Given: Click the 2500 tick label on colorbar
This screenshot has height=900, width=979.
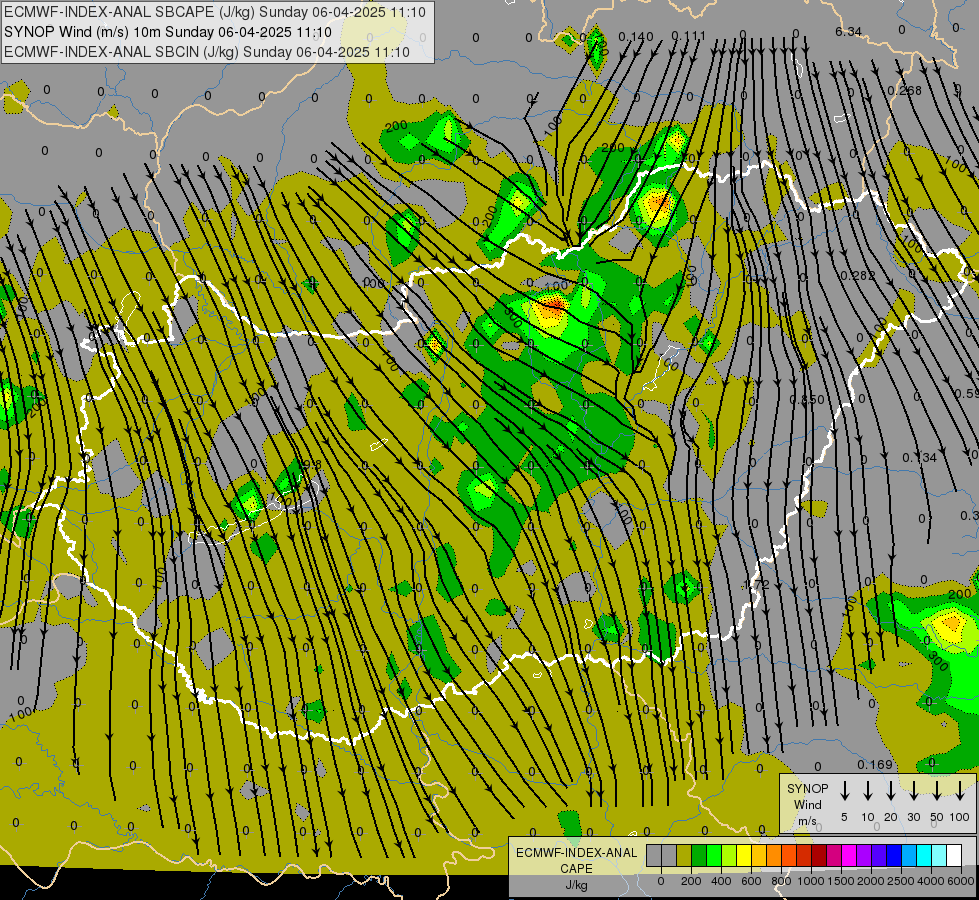Looking at the screenshot, I should pos(901,881).
